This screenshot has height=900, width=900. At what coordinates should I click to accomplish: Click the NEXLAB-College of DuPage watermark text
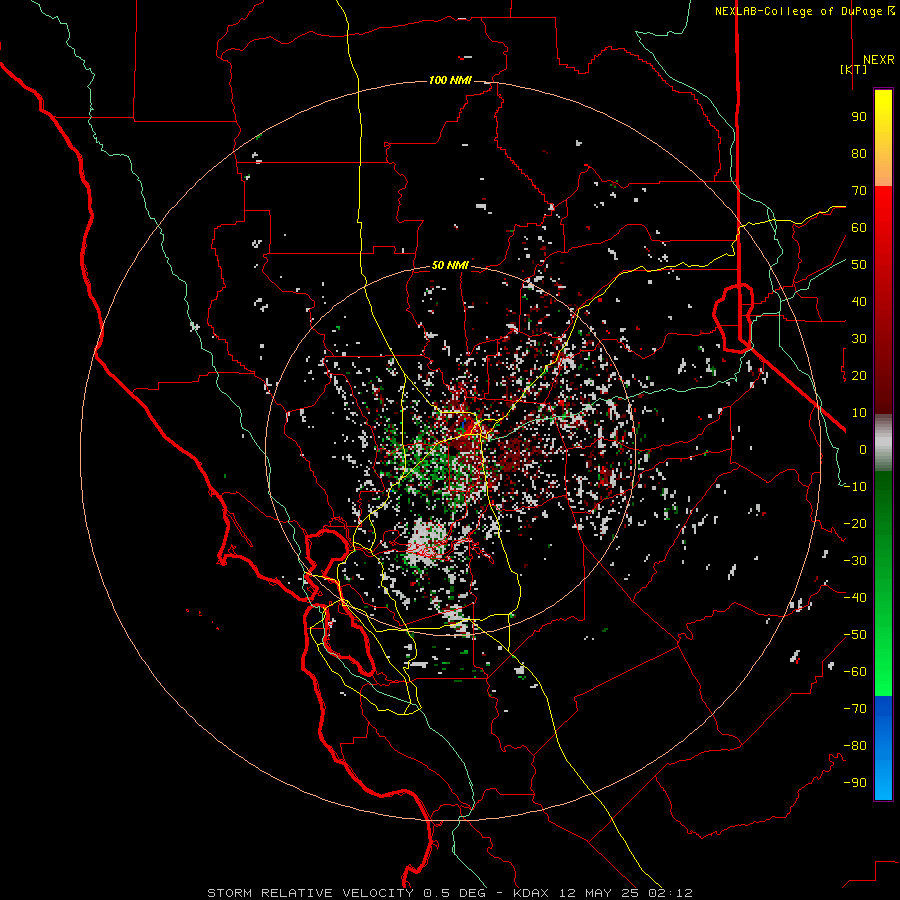[805, 11]
